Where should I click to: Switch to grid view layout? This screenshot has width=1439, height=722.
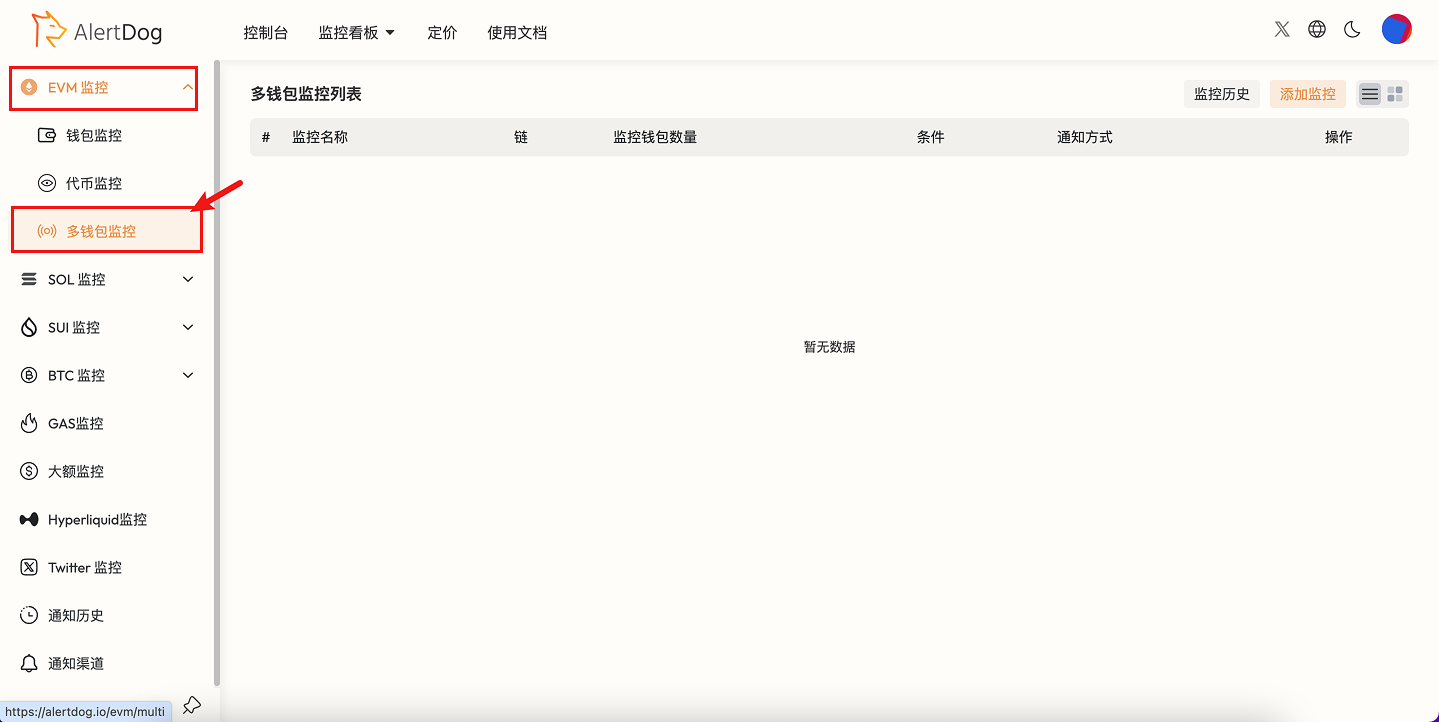[x=1395, y=93]
